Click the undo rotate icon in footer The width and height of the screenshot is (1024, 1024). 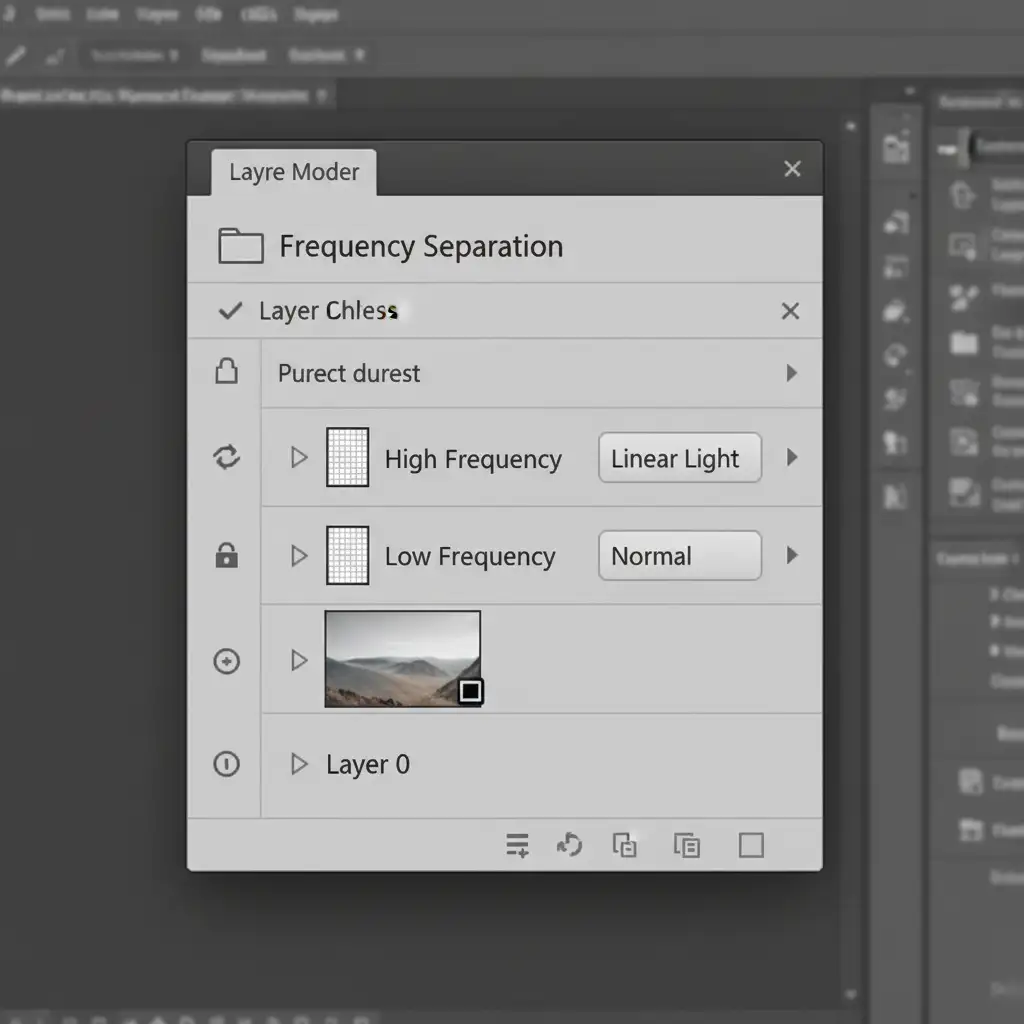coord(569,846)
